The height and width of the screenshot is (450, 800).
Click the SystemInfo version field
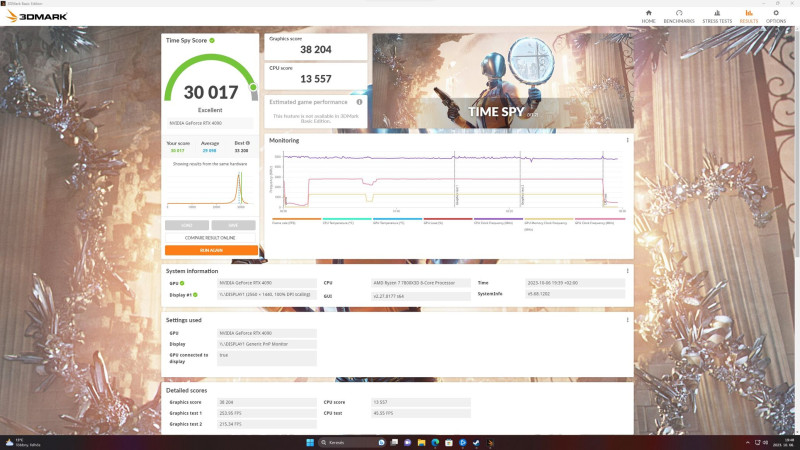[x=575, y=294]
